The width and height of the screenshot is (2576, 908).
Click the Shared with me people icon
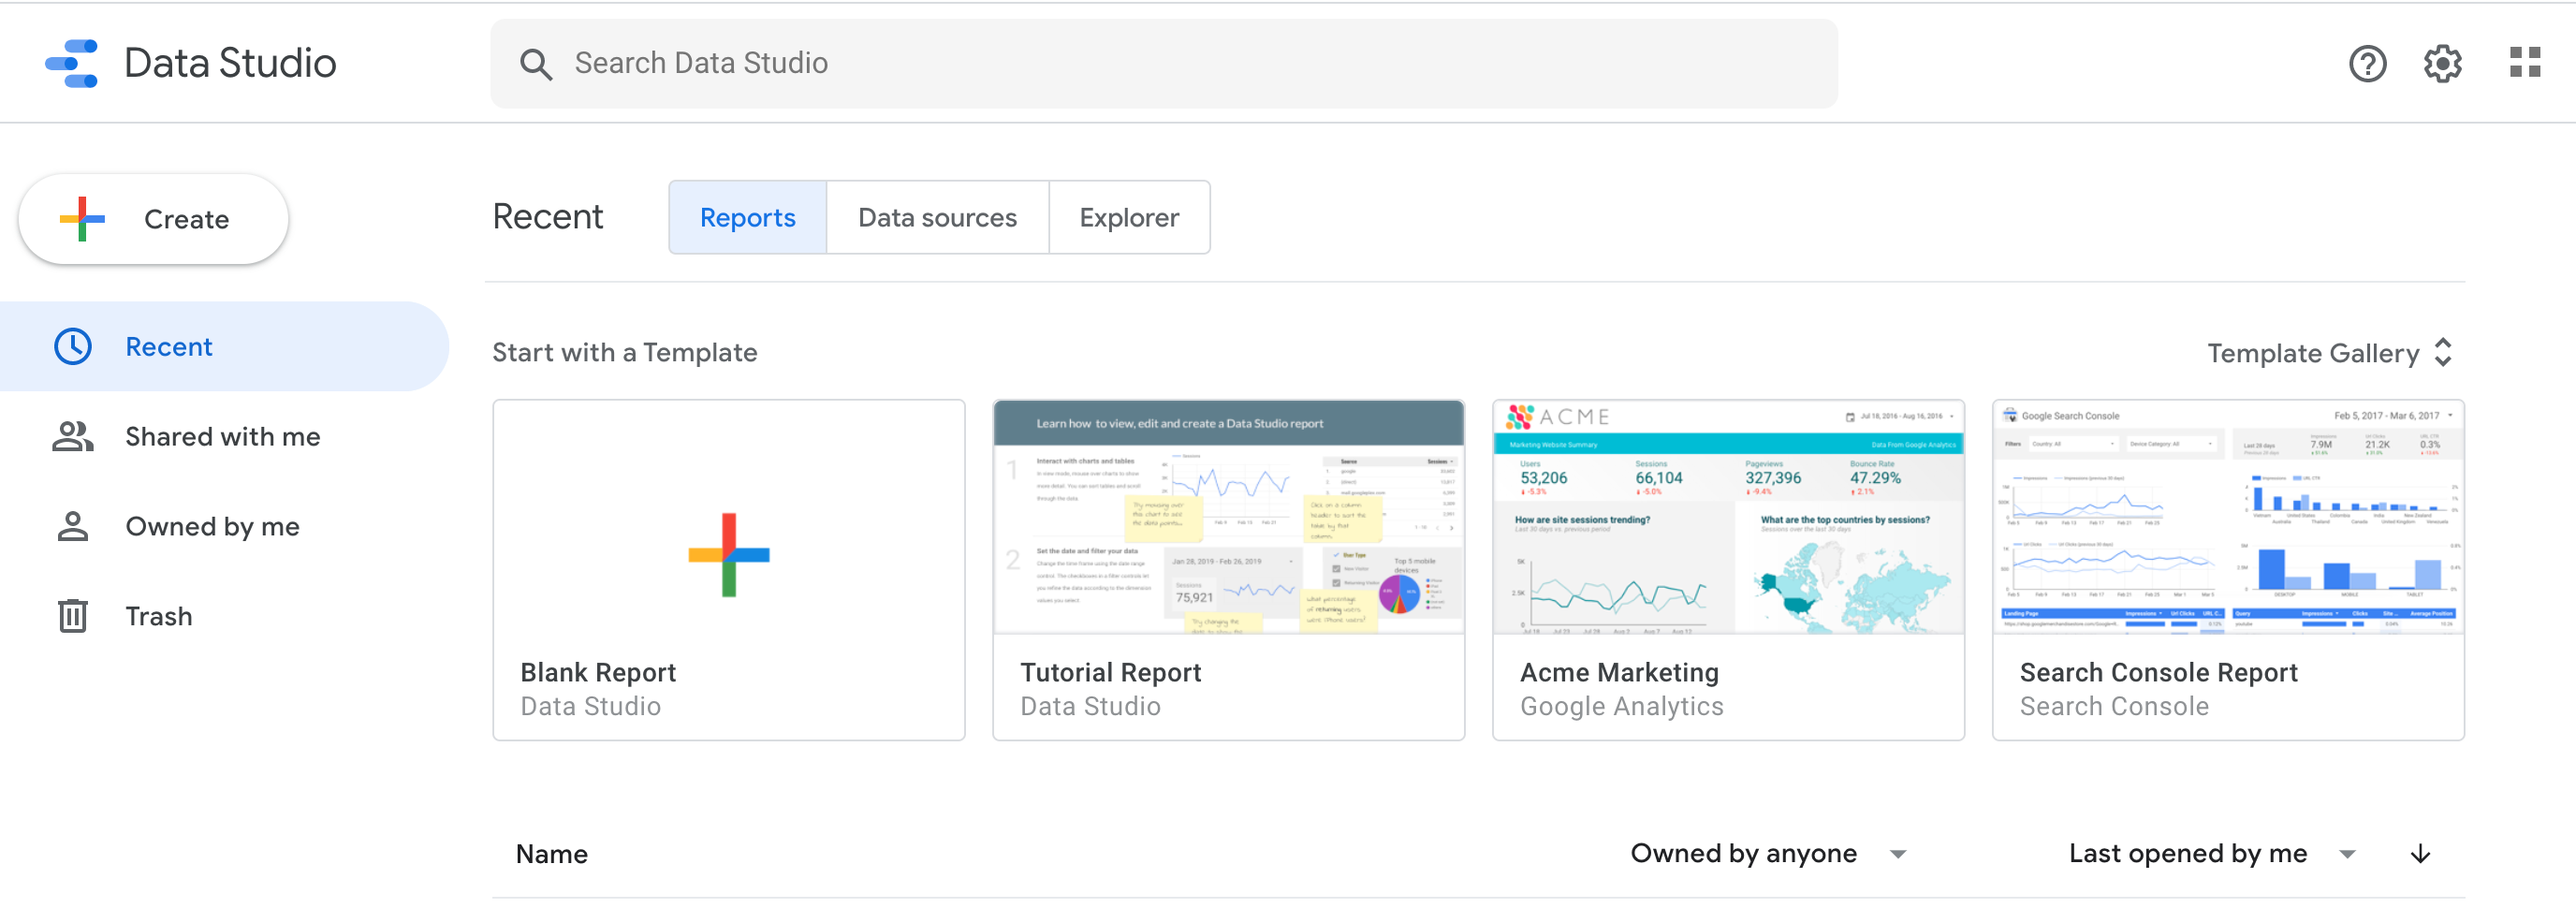[x=73, y=437]
